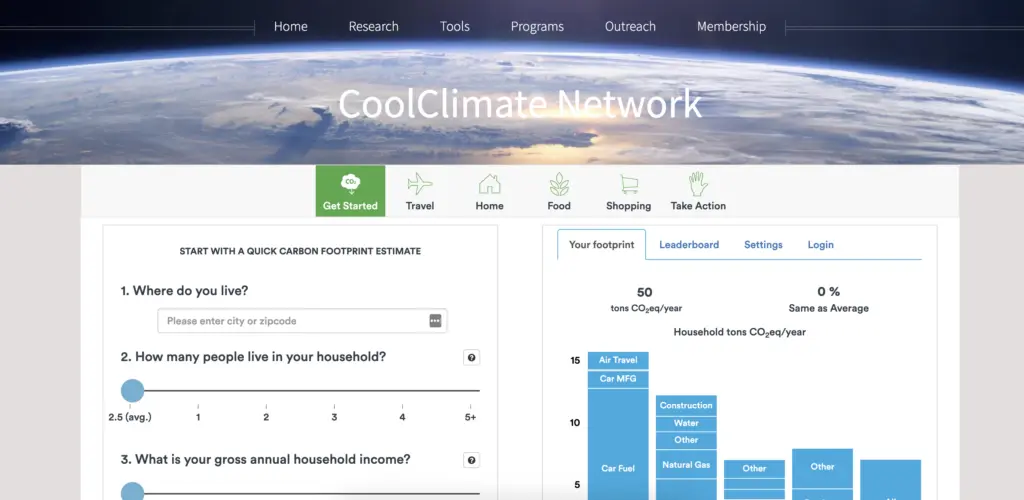
Task: Open the Food plant section
Action: 559,191
